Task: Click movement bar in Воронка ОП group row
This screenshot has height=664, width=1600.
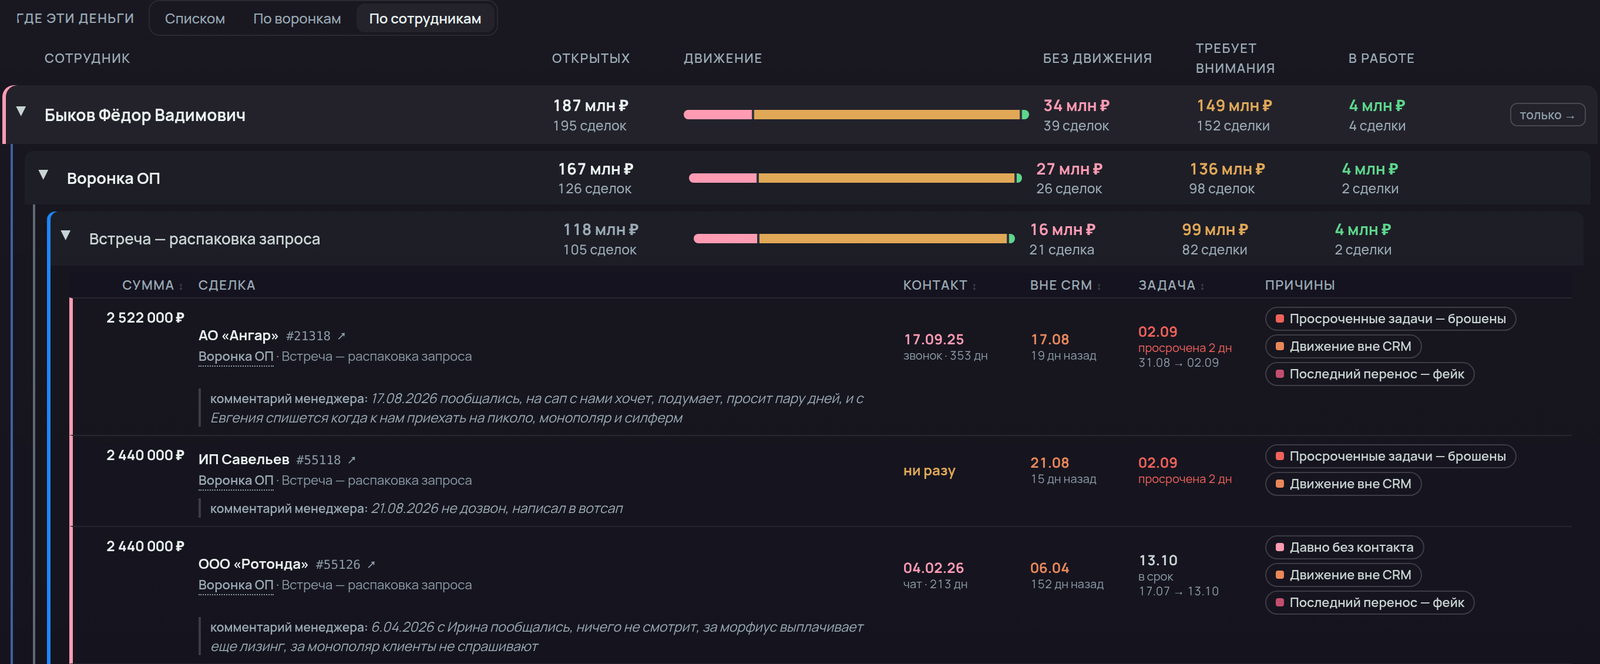Action: pyautogui.click(x=856, y=178)
